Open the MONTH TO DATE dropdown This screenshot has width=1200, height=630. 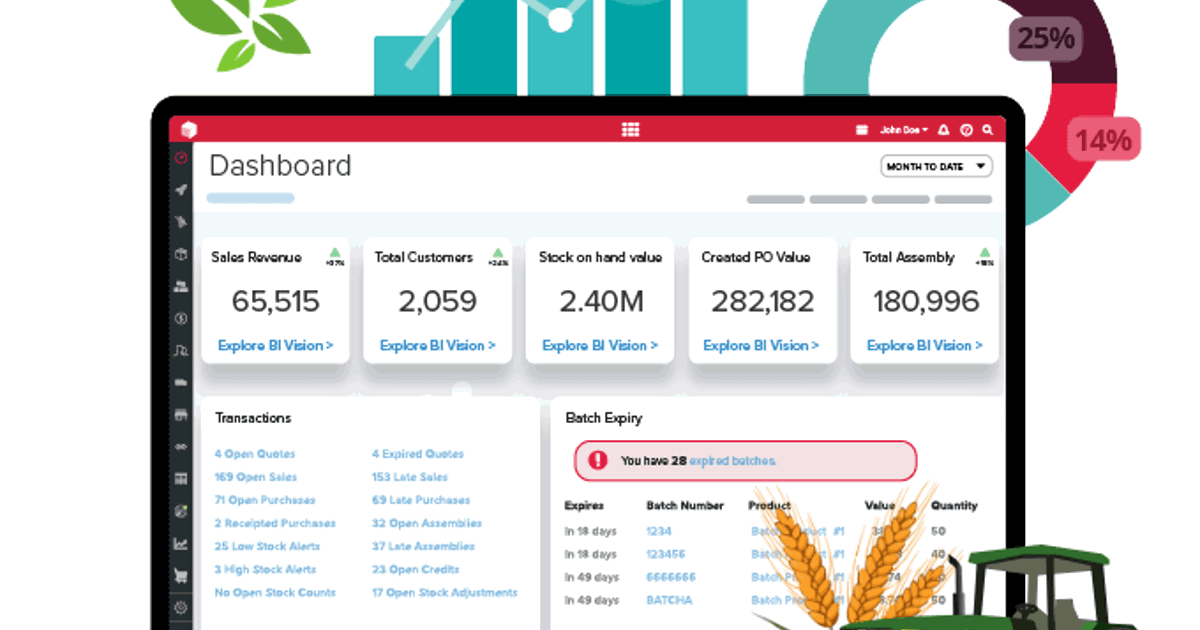(936, 166)
